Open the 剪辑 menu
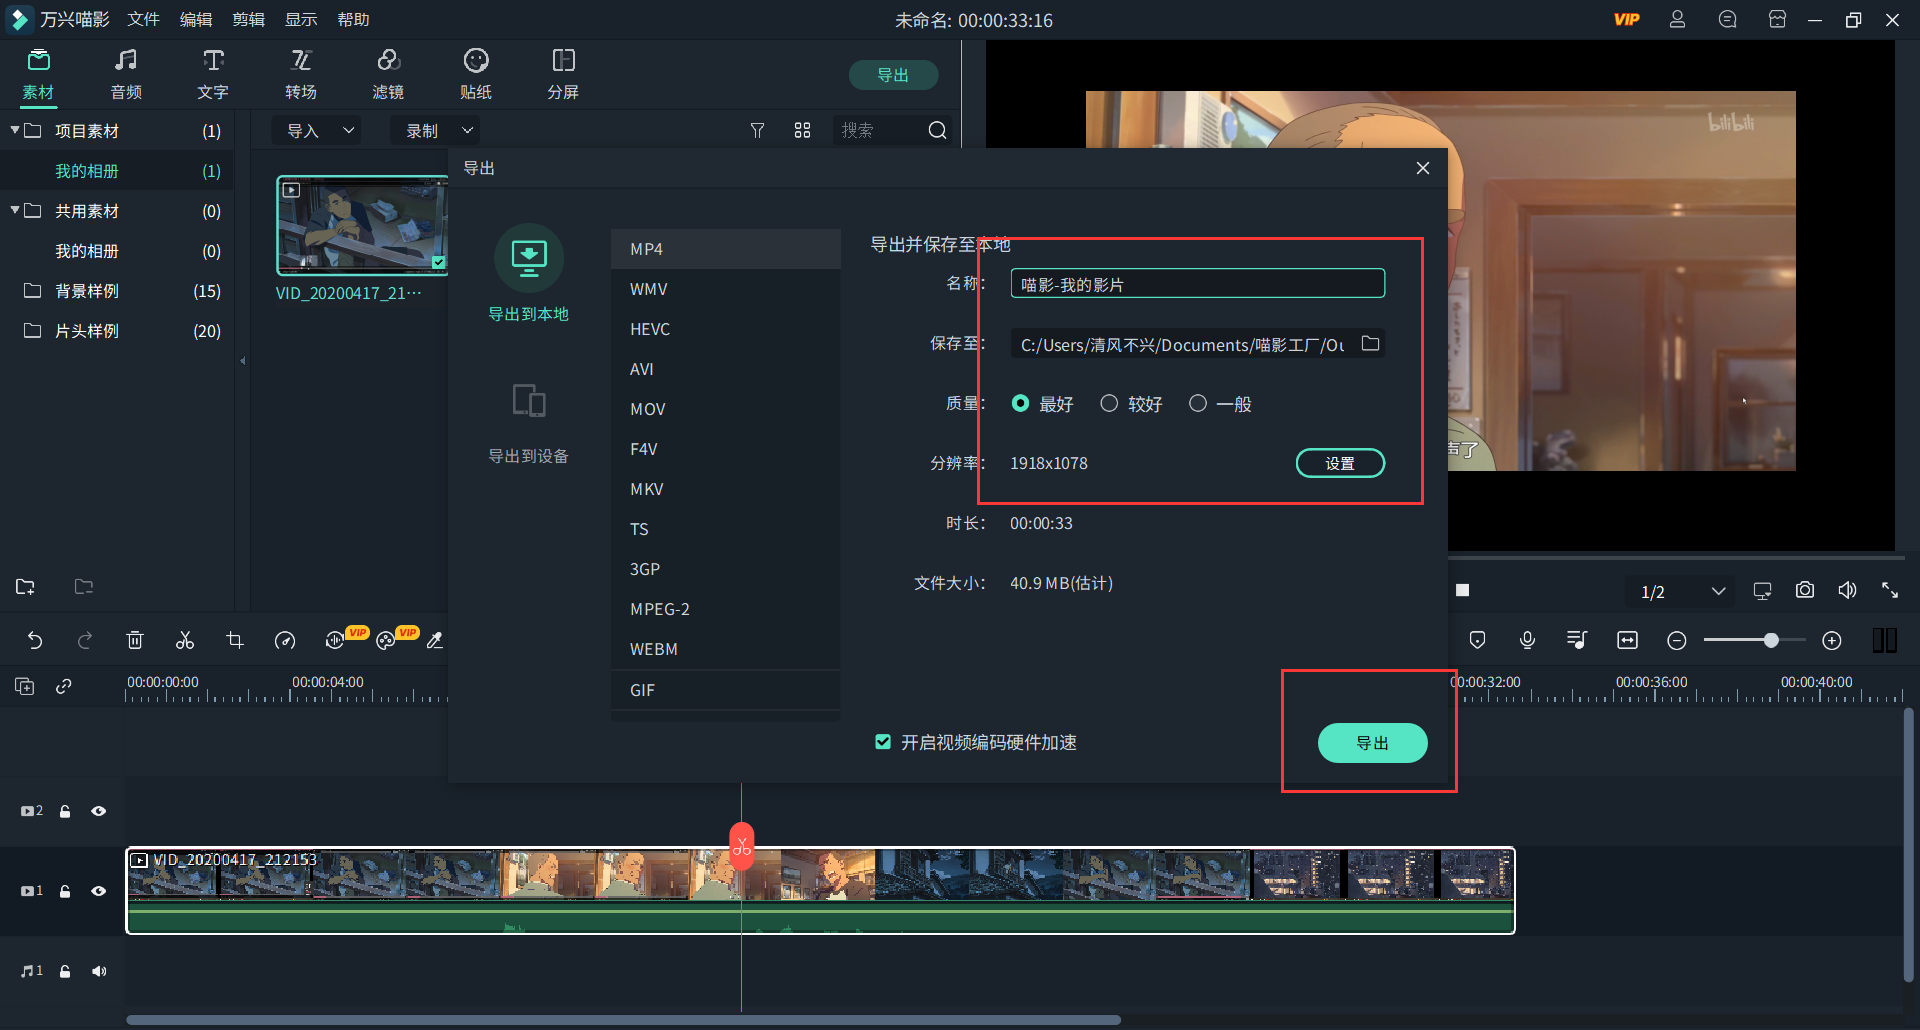This screenshot has width=1920, height=1030. (248, 20)
